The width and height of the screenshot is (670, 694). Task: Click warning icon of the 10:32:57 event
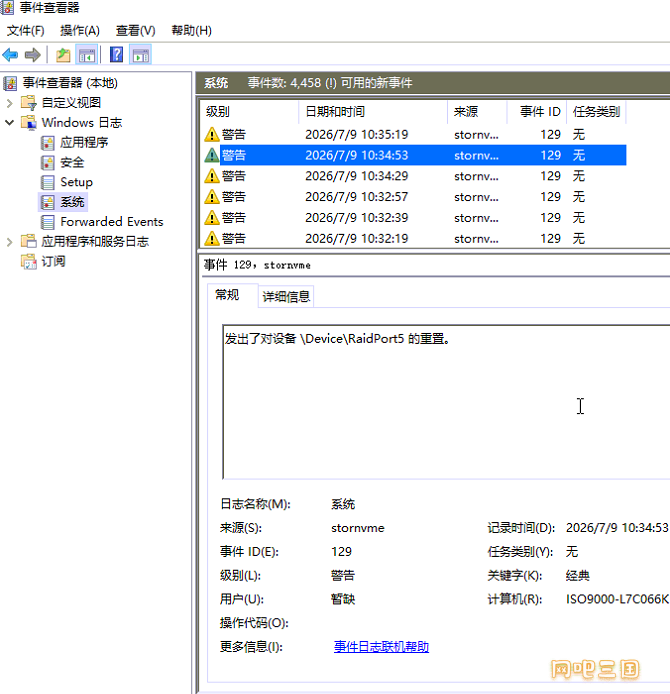(x=212, y=197)
